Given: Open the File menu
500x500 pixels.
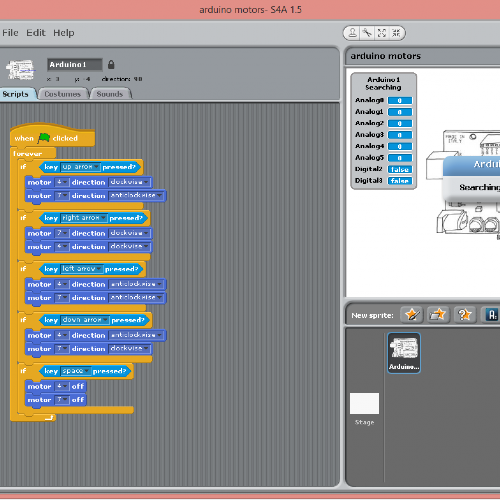Looking at the screenshot, I should point(10,33).
